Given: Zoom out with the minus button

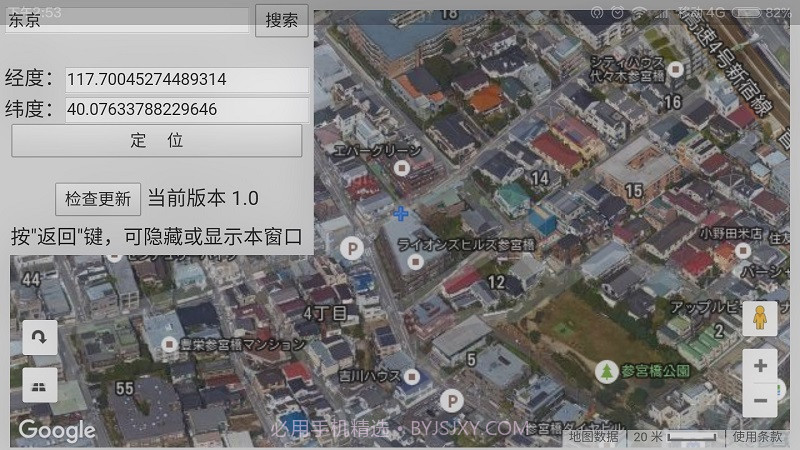Looking at the screenshot, I should click(760, 401).
